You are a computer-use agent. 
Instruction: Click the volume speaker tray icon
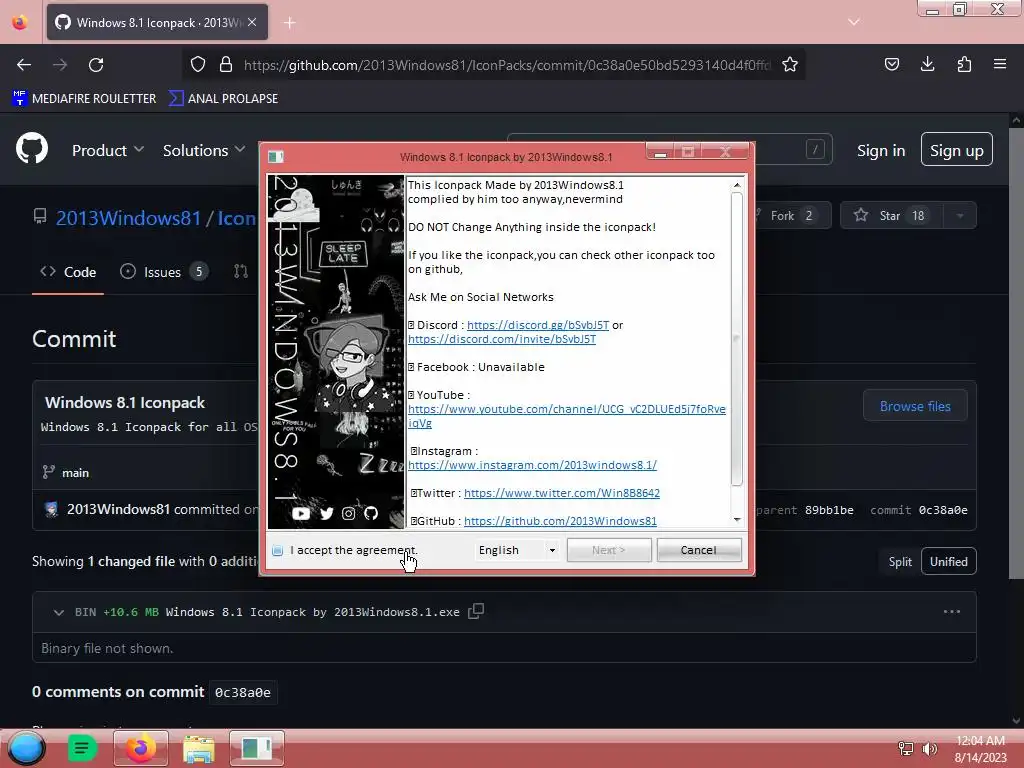pyautogui.click(x=929, y=749)
